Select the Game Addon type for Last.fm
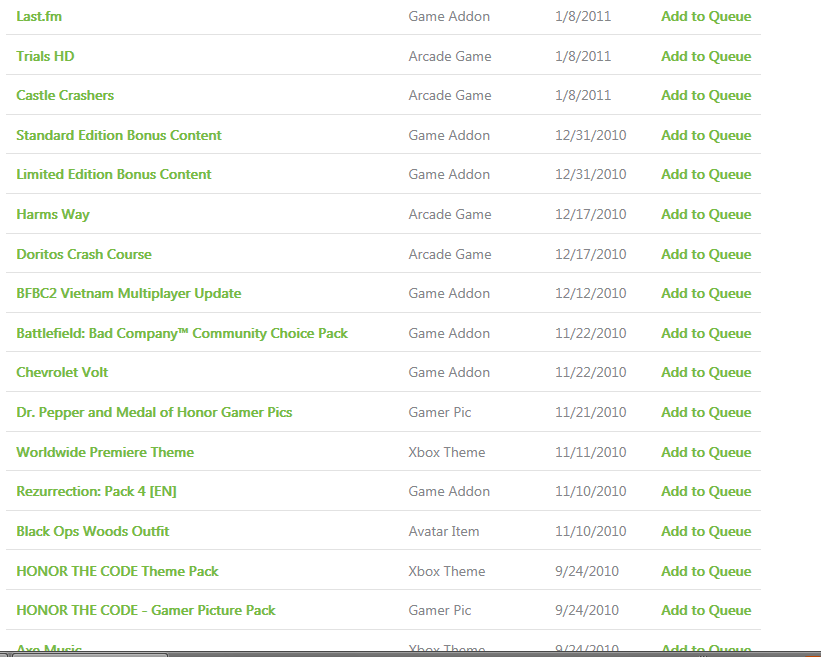821x657 pixels. click(449, 16)
